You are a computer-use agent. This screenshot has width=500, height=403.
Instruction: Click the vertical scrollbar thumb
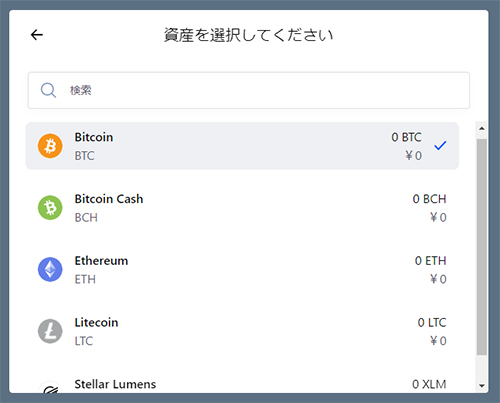482,247
